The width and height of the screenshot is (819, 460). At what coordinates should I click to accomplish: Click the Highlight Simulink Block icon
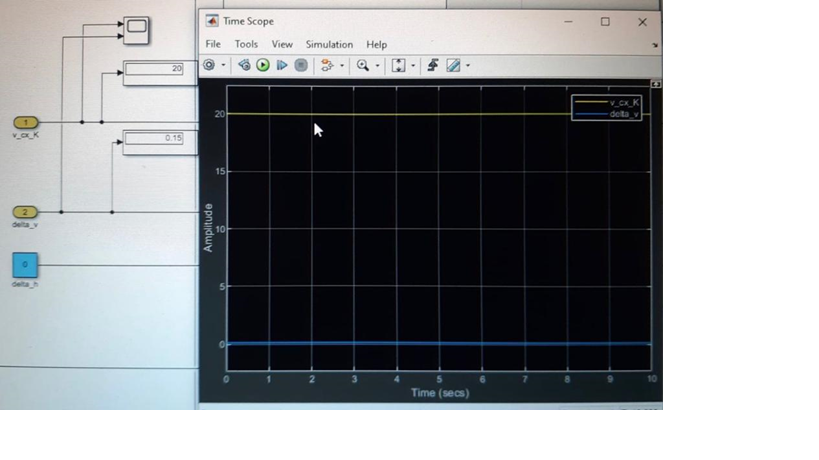click(327, 65)
